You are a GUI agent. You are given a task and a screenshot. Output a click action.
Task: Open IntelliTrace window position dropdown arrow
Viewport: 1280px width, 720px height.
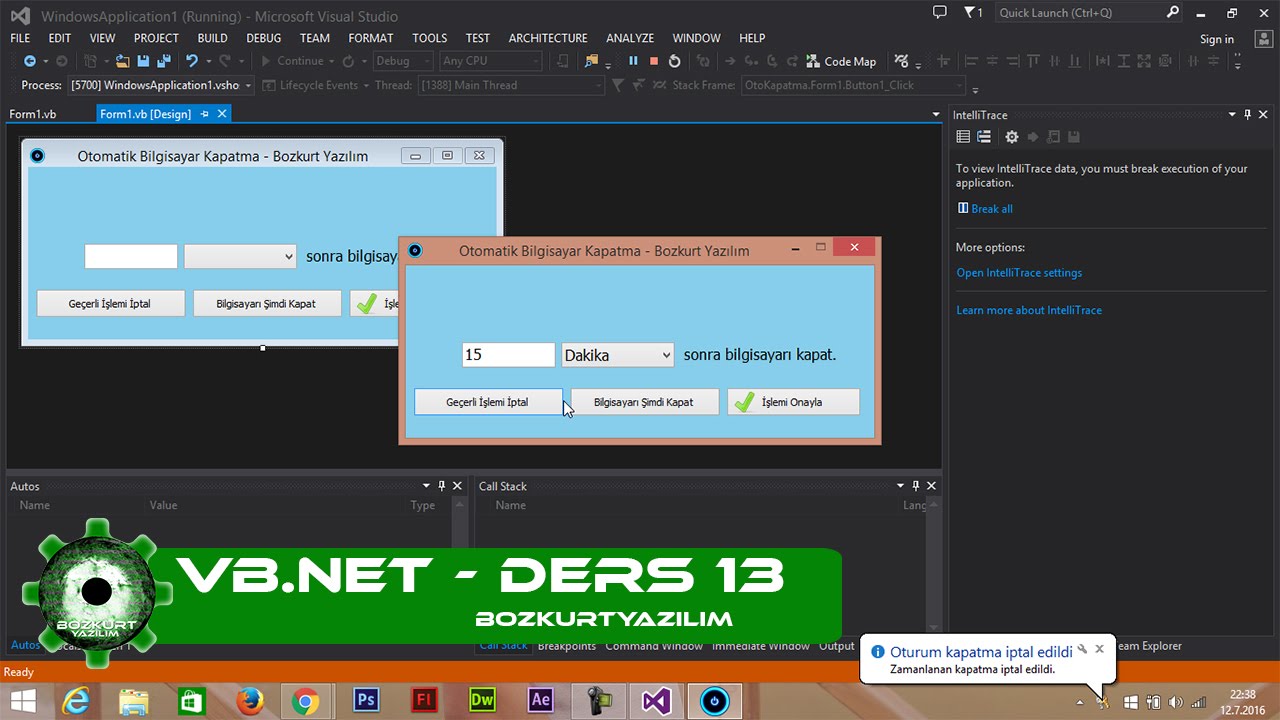tap(1232, 115)
